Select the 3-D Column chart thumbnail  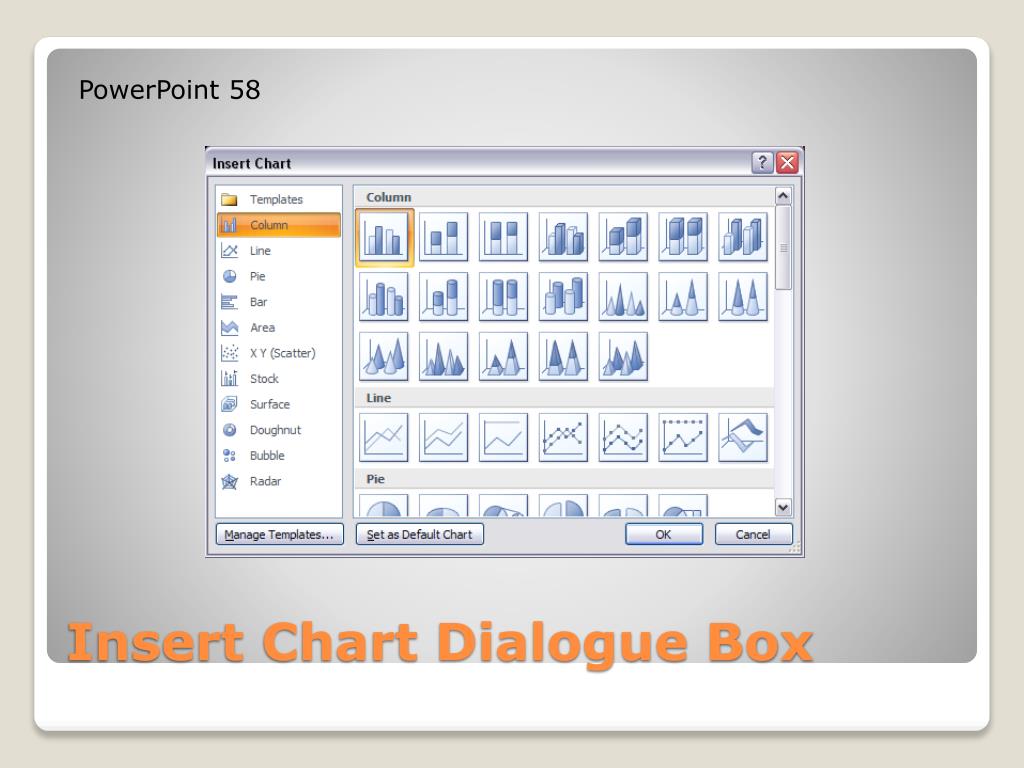point(743,236)
